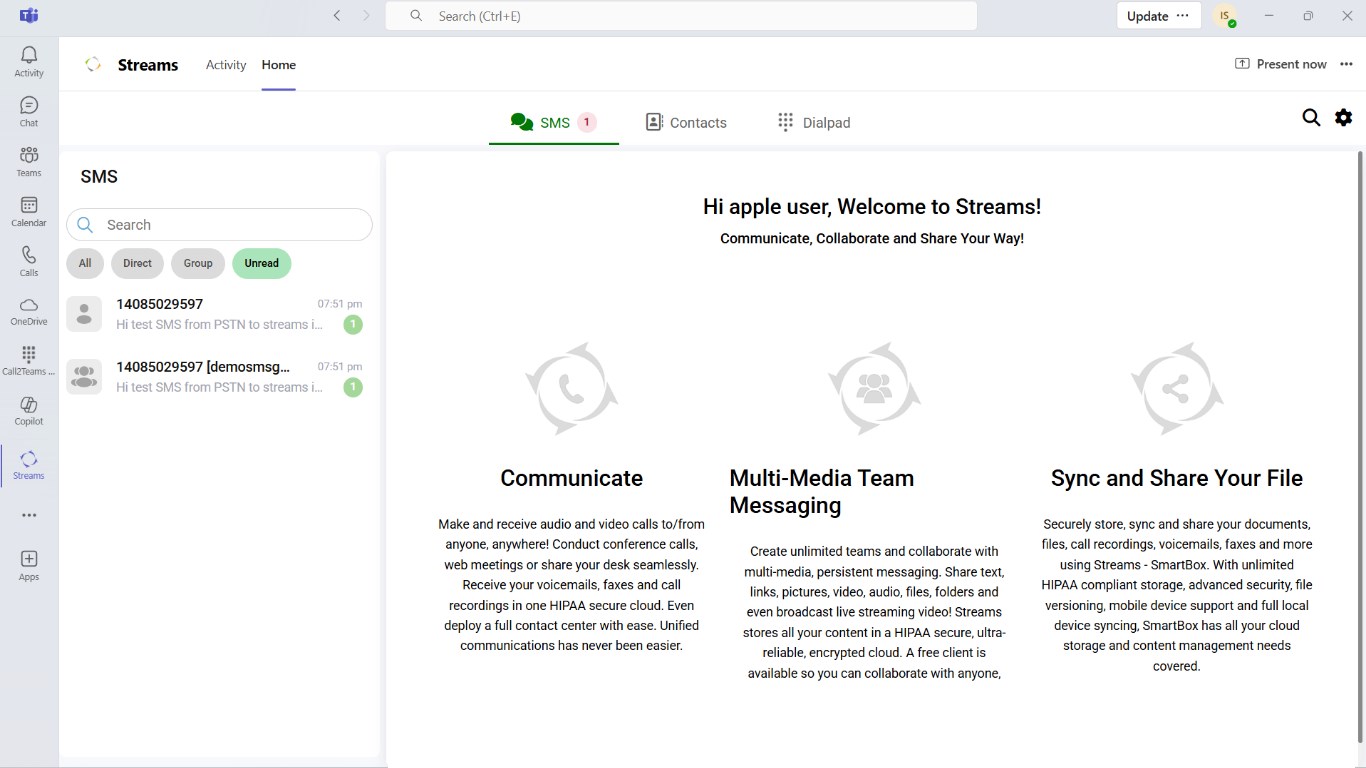The width and height of the screenshot is (1366, 768).
Task: Go to Teams in the left rail
Action: pyautogui.click(x=29, y=161)
